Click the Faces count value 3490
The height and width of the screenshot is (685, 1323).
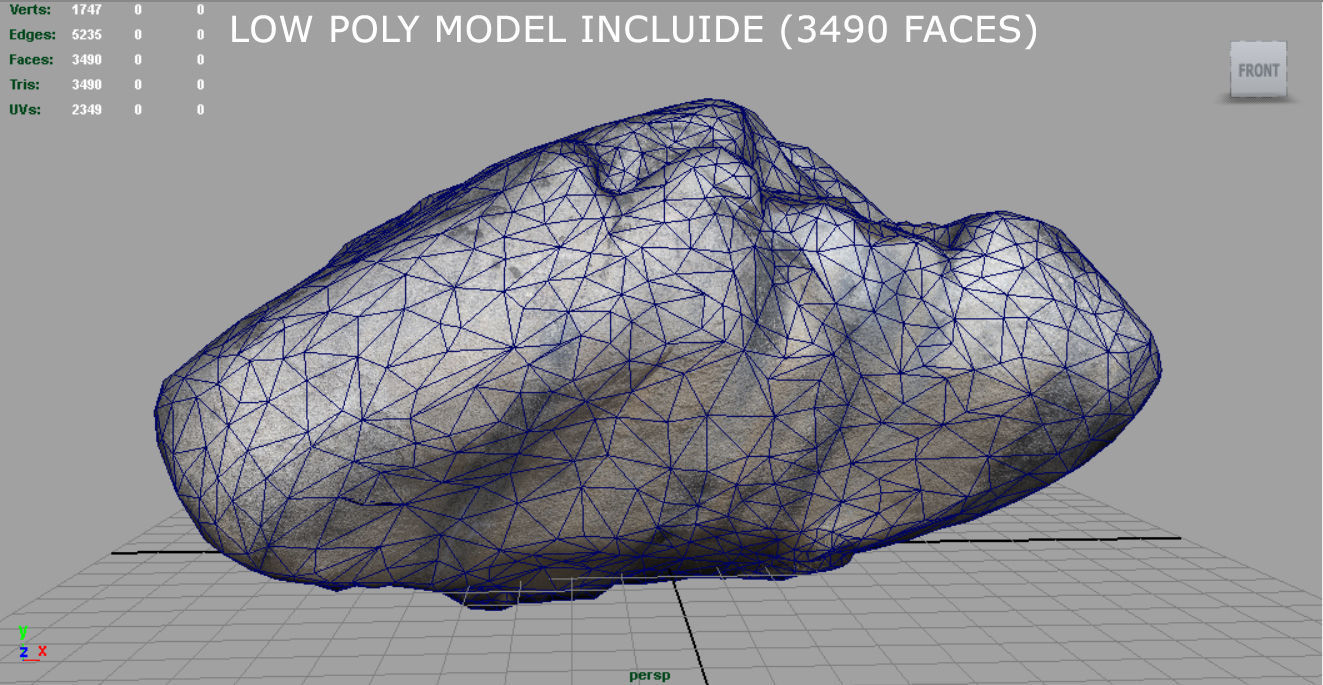click(x=86, y=59)
